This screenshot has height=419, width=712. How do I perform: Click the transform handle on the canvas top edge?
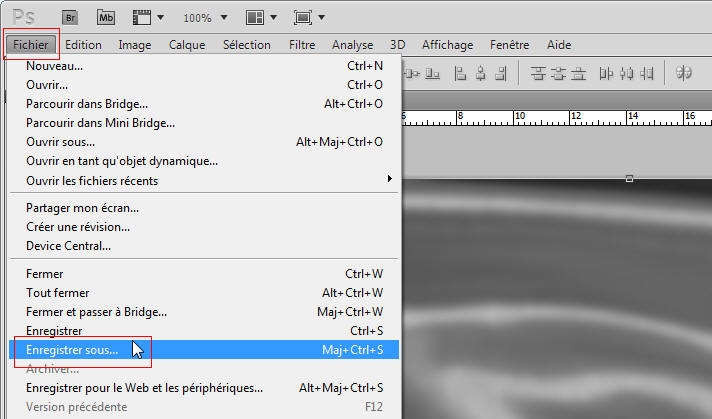pyautogui.click(x=629, y=178)
